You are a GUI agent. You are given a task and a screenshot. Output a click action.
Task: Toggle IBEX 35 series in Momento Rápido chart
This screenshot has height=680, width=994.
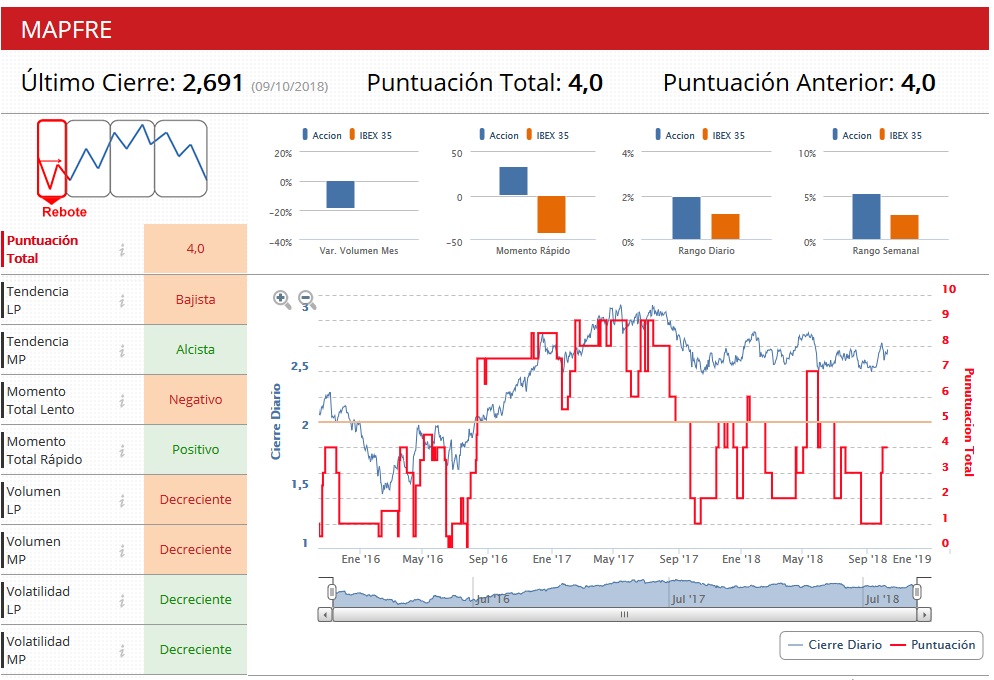(548, 135)
